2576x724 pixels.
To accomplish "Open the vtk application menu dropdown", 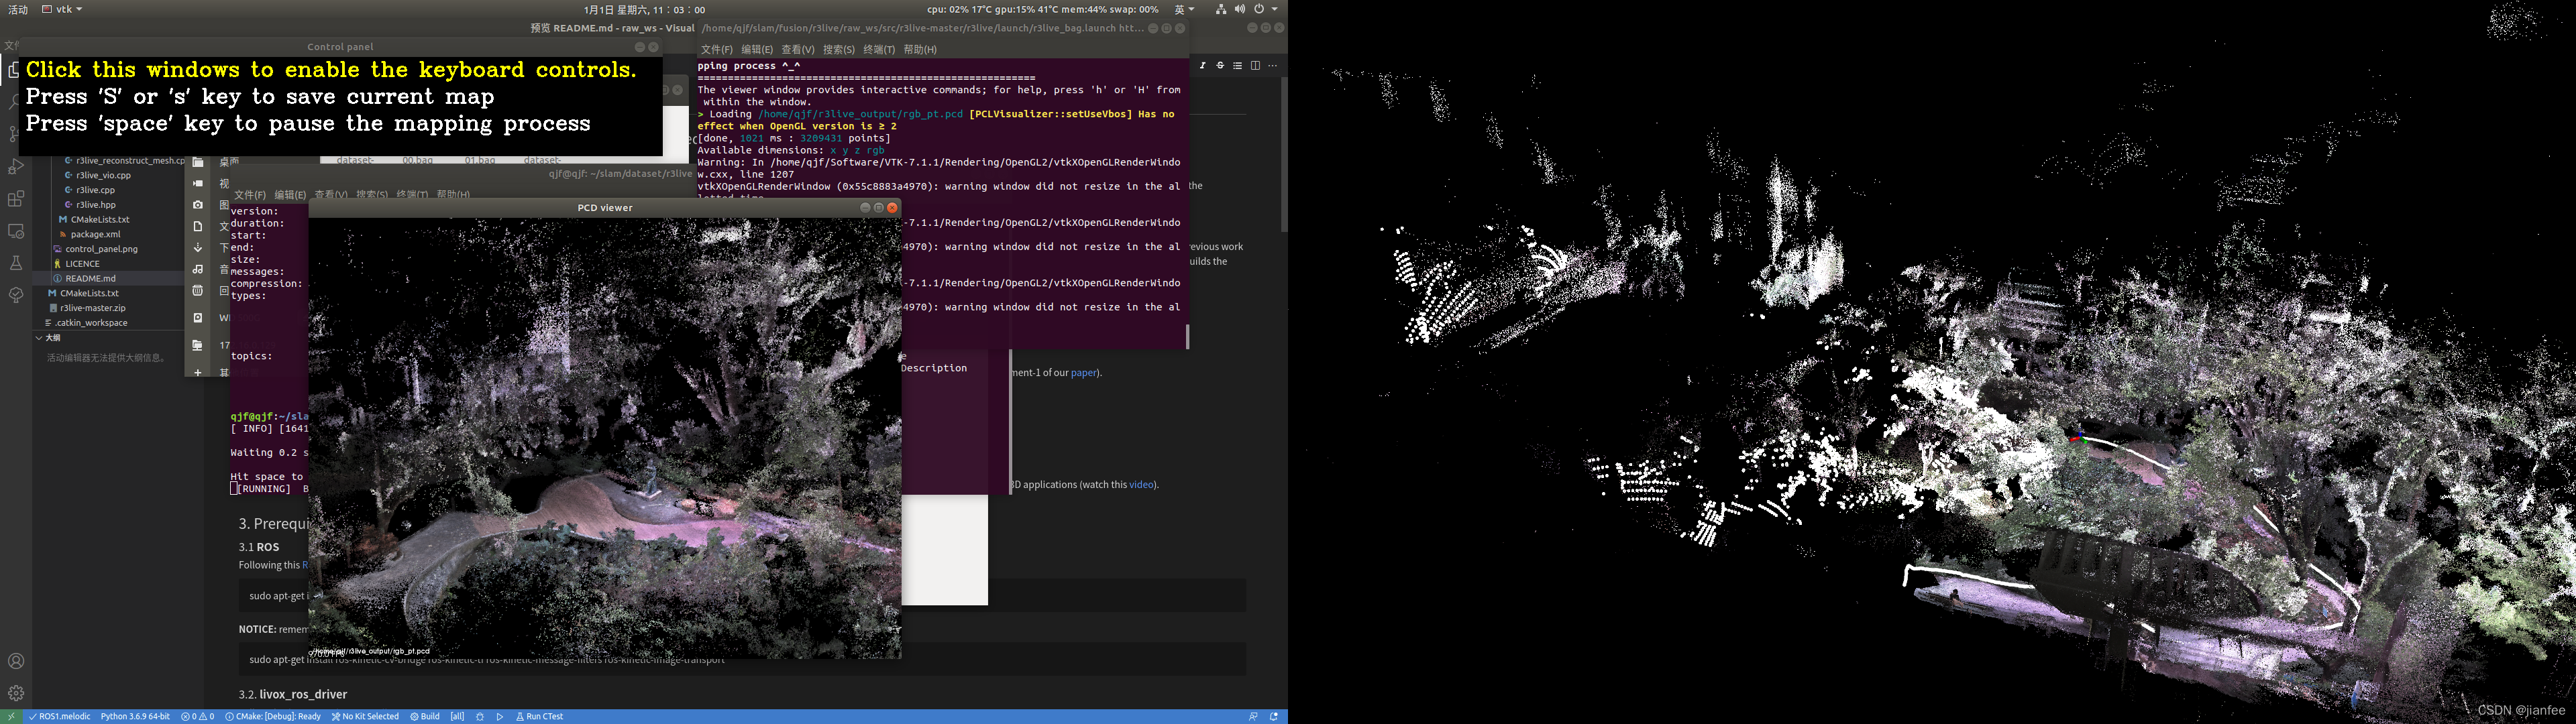I will point(62,9).
